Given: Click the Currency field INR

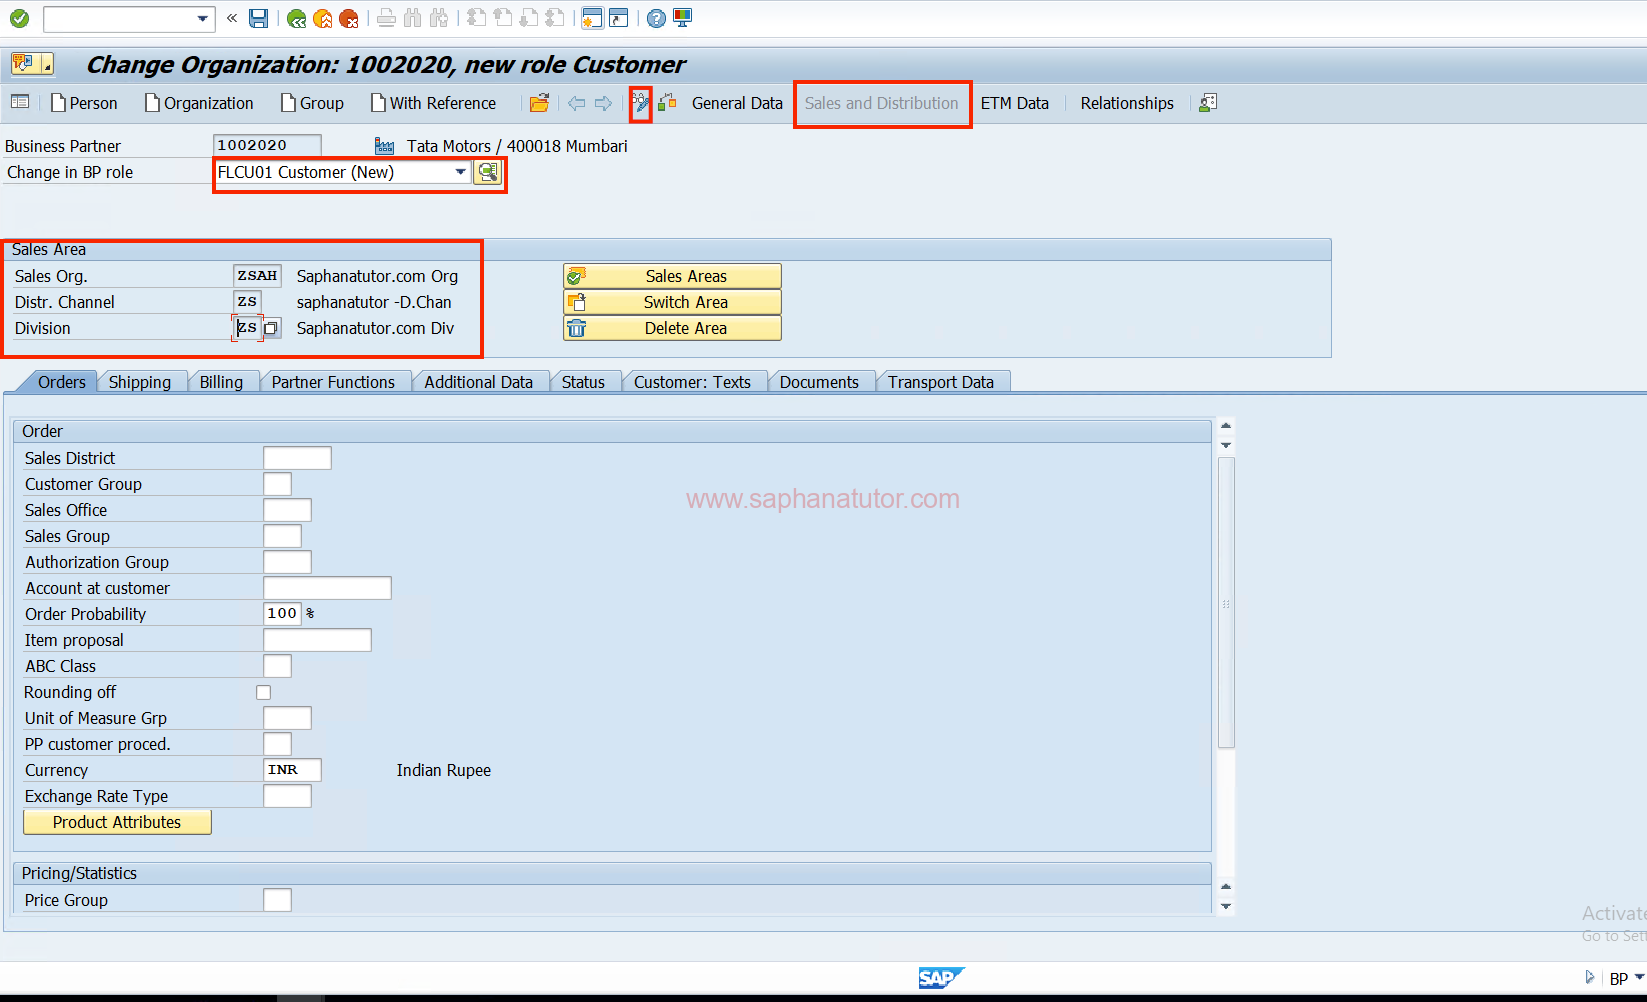Looking at the screenshot, I should [292, 770].
